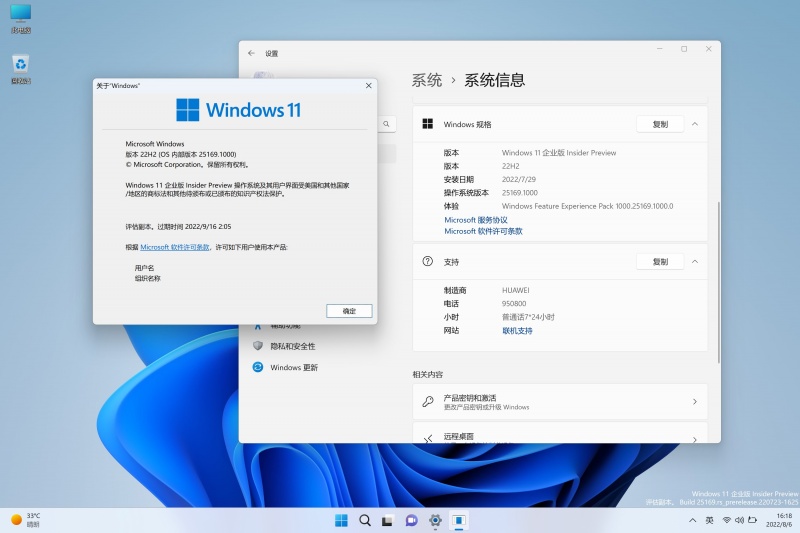The width and height of the screenshot is (800, 533).
Task: Open taskbar Search
Action: pos(364,520)
